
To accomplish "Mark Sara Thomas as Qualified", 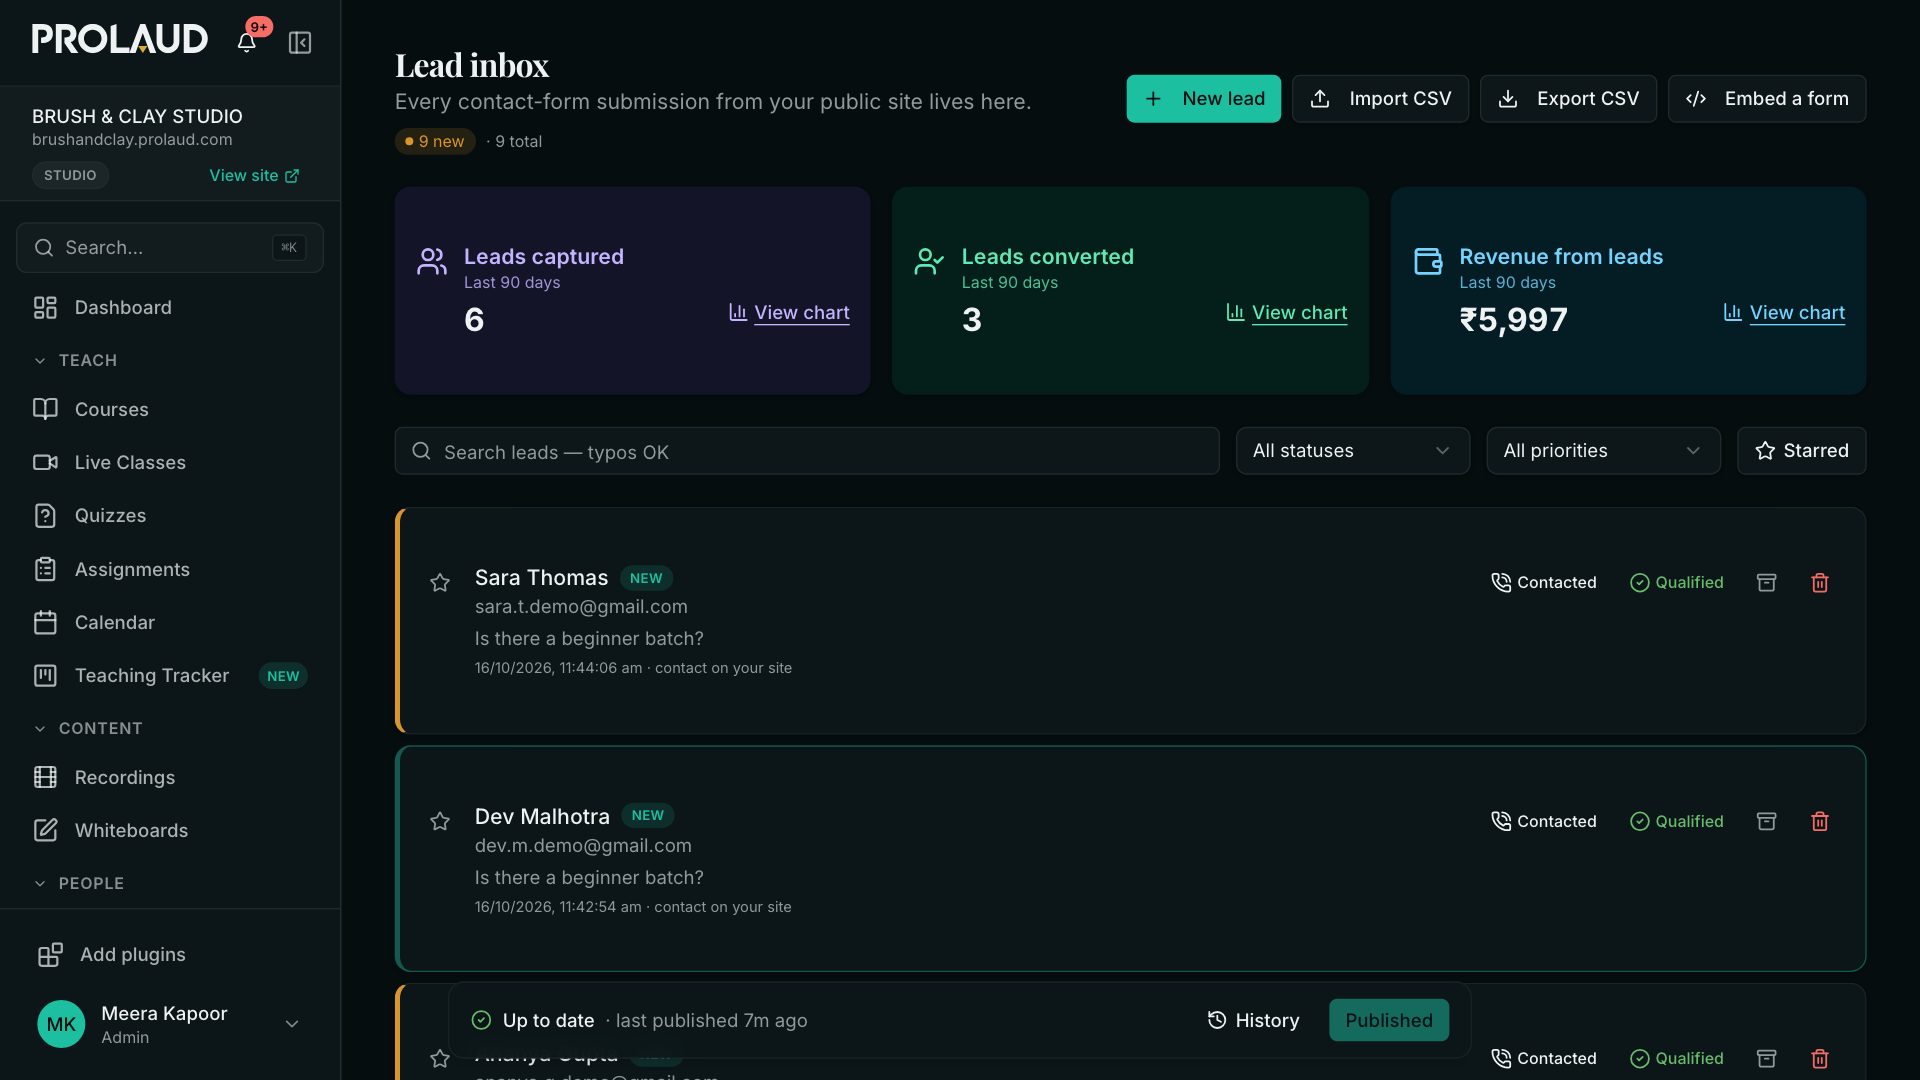I will pos(1677,582).
